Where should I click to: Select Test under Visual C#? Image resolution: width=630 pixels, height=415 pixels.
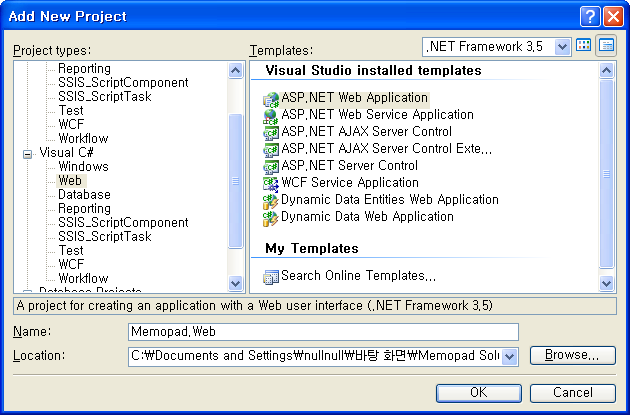click(71, 251)
